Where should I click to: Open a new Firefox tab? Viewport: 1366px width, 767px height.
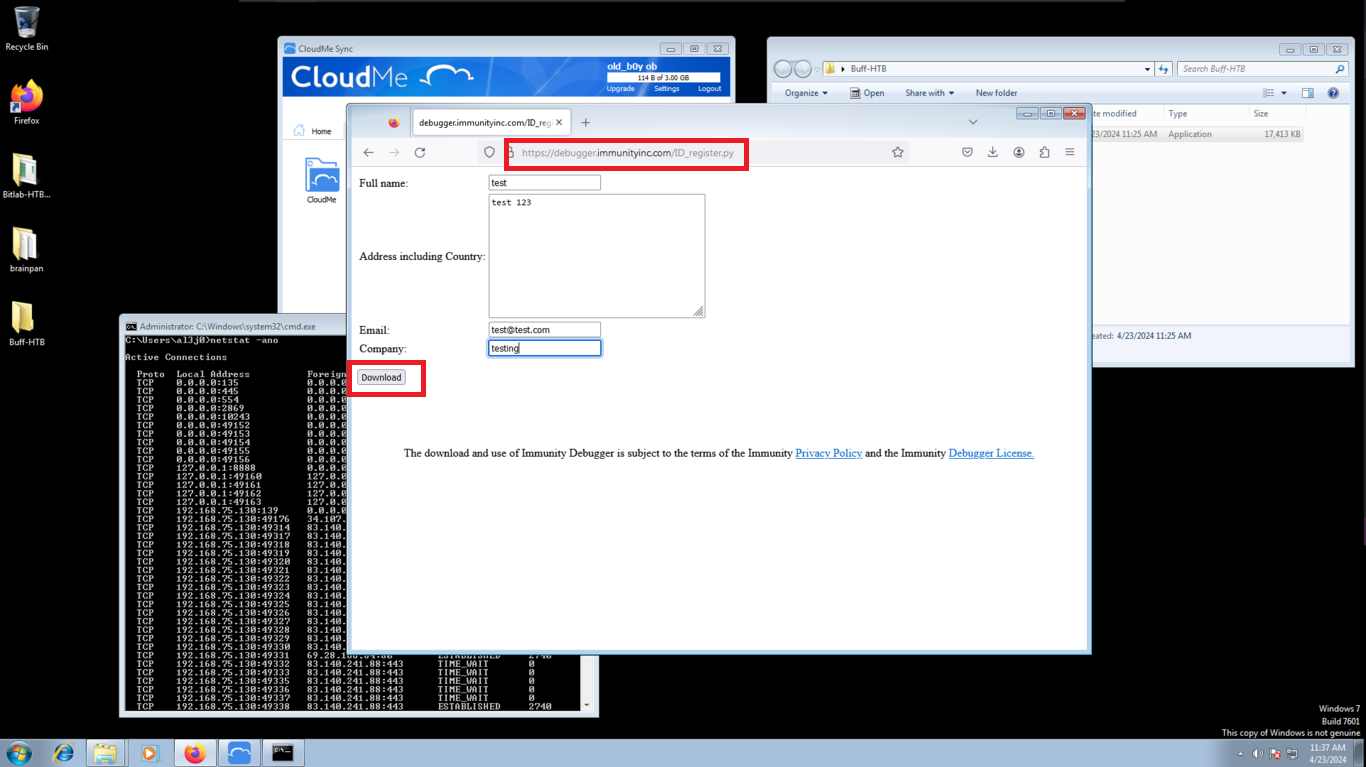(x=586, y=122)
